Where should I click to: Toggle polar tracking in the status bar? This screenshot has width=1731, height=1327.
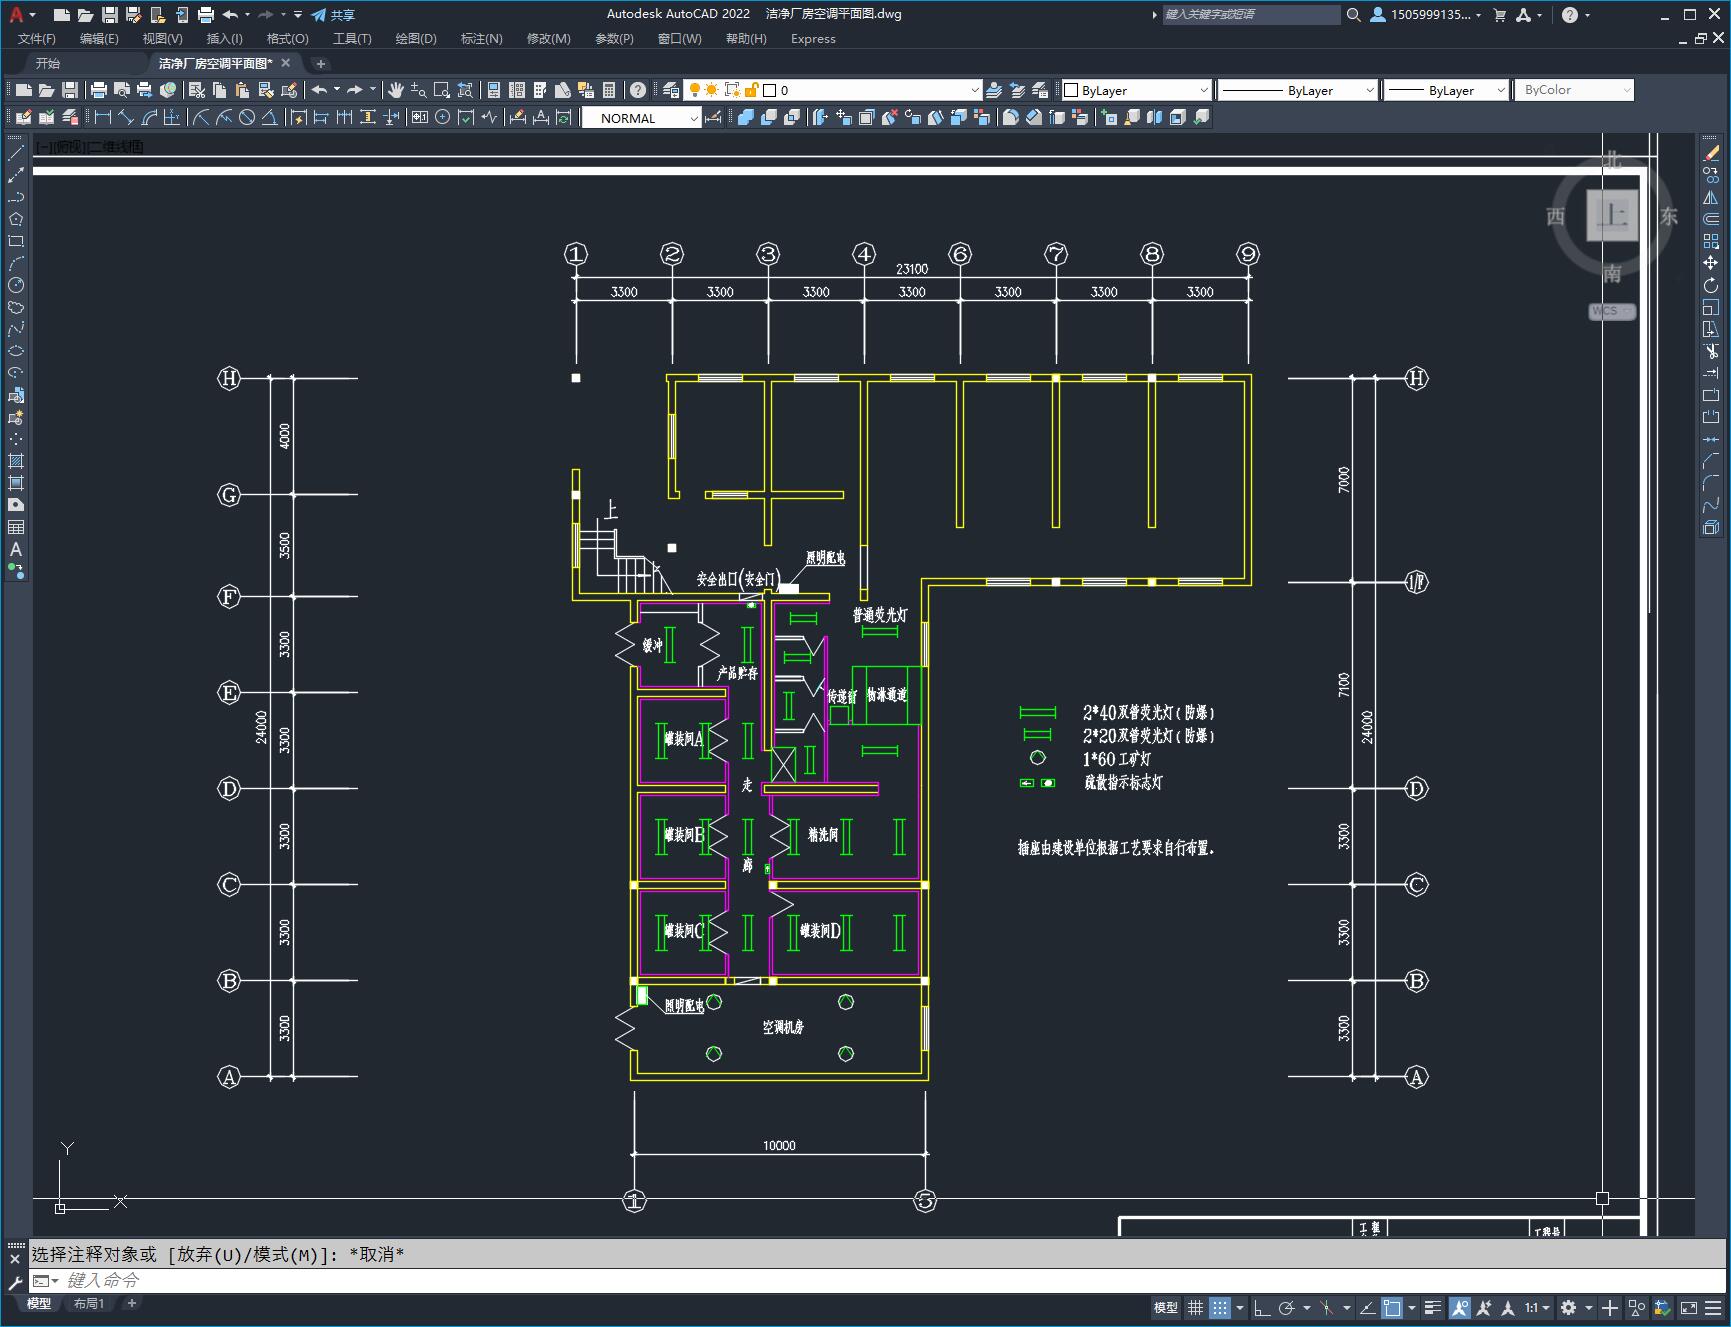point(1287,1307)
